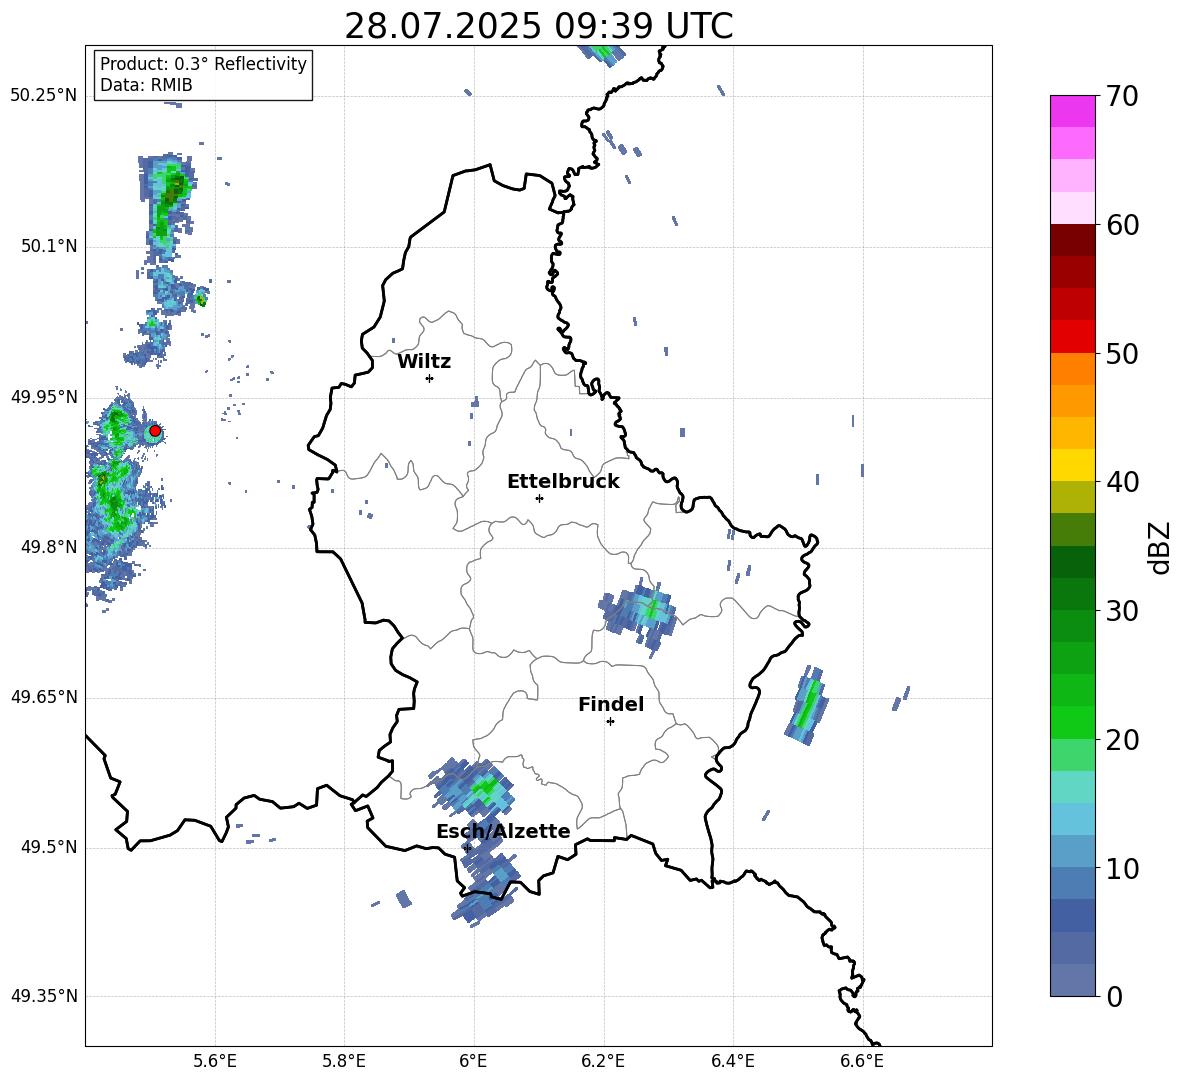Click the Findel station cross marker
1184x1081 pixels.
[x=610, y=721]
